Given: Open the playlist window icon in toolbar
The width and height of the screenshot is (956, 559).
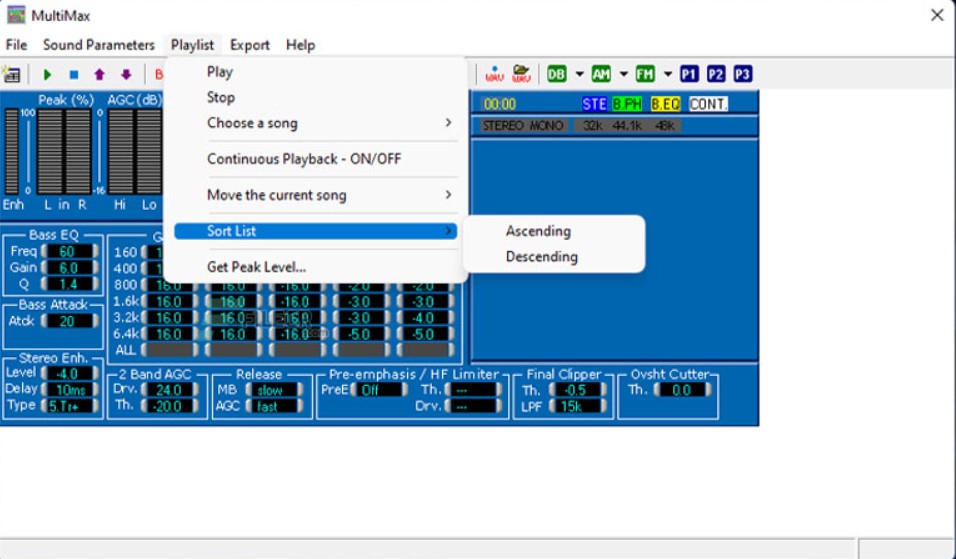Looking at the screenshot, I should coord(12,74).
